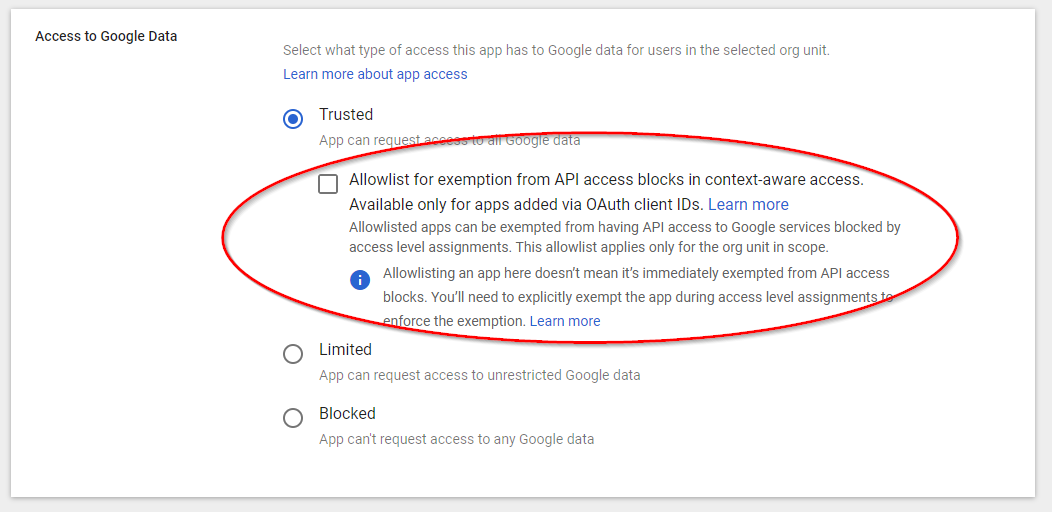
Task: Click the 'Blocked' option label text
Action: pyautogui.click(x=347, y=414)
